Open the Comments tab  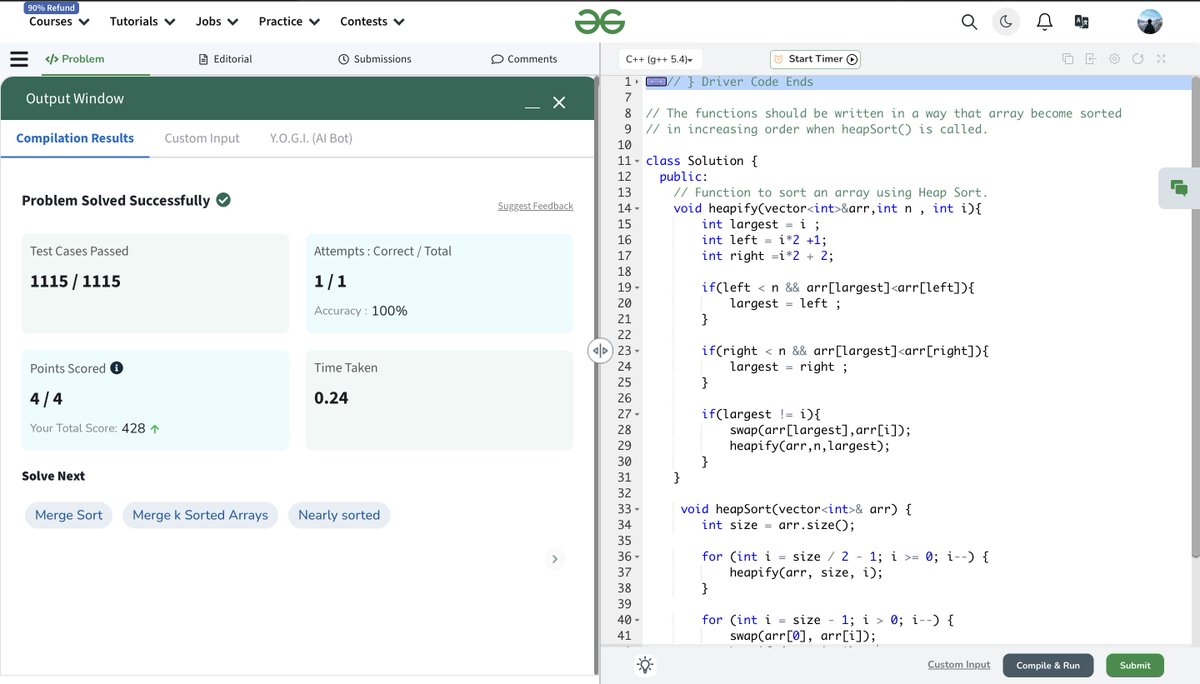tap(524, 59)
